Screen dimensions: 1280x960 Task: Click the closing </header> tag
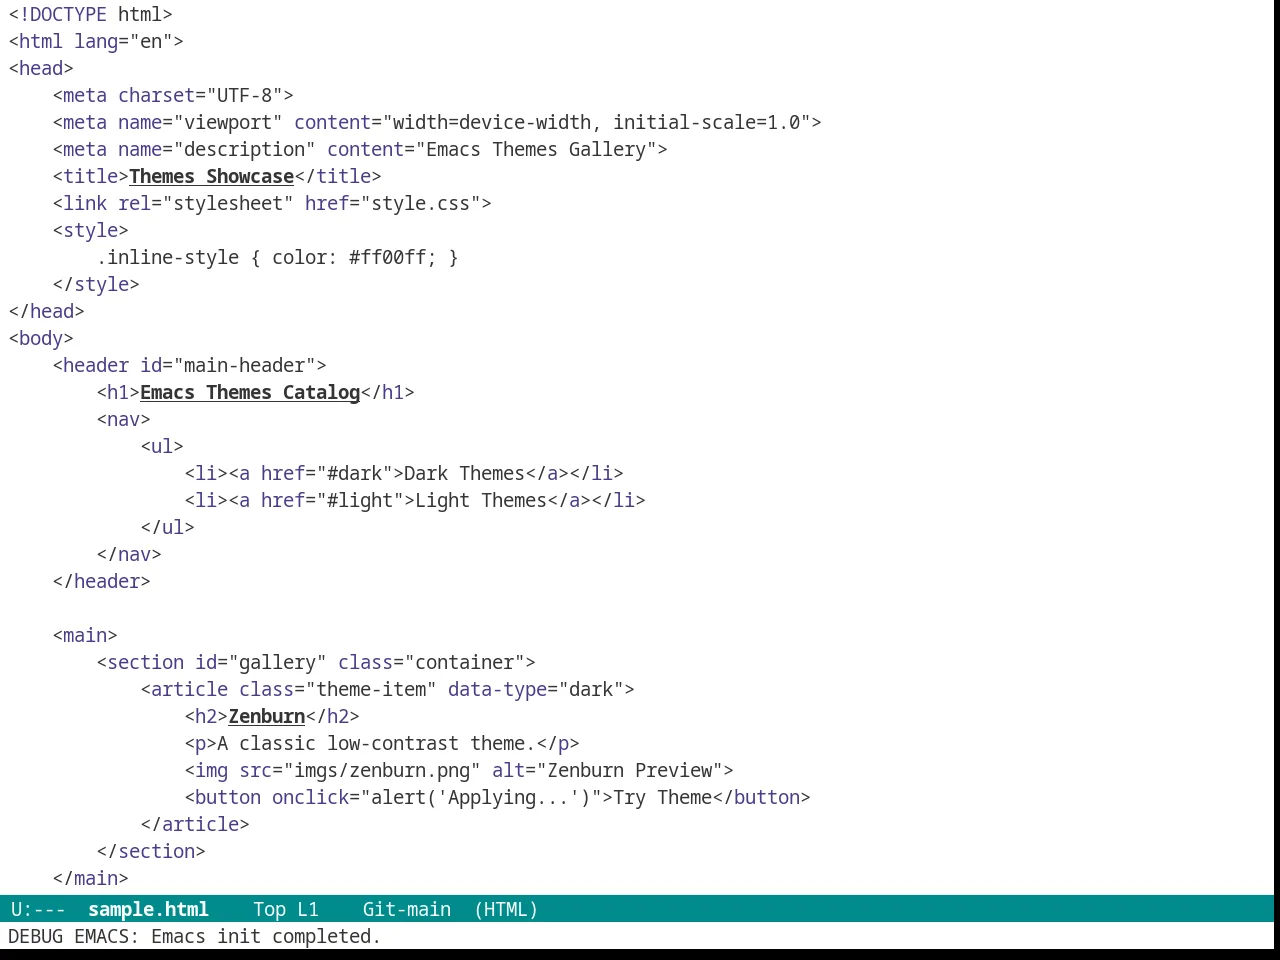pos(101,581)
